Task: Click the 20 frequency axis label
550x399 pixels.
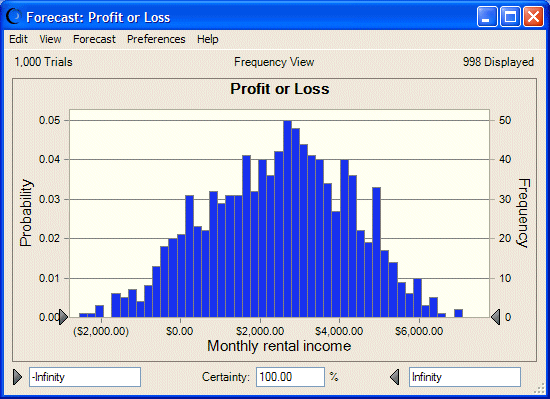Action: (505, 238)
